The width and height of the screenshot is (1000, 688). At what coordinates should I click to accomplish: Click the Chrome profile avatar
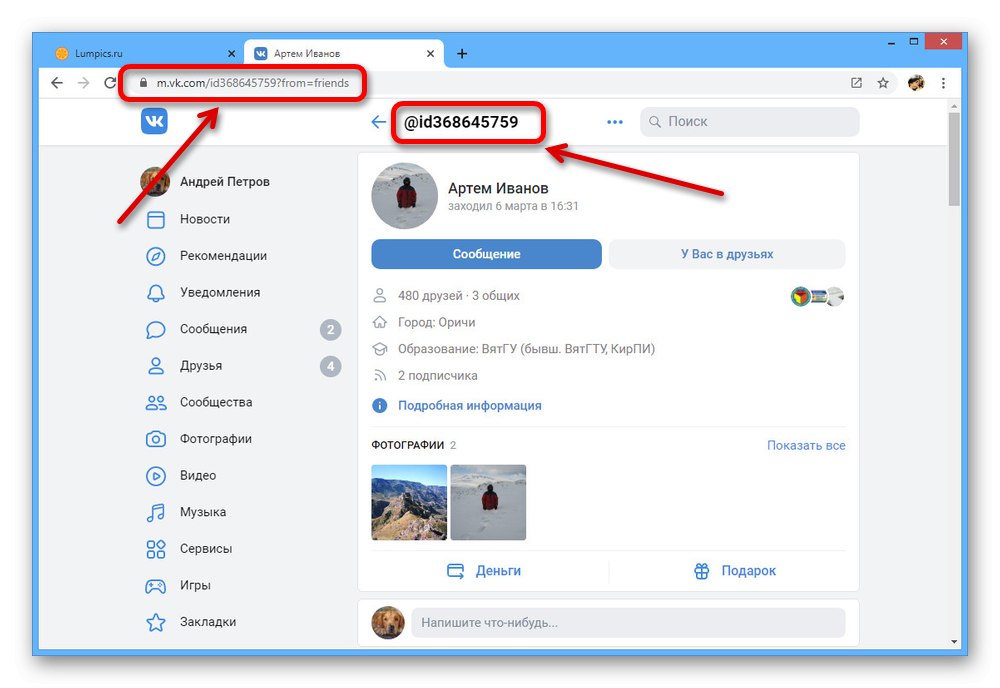click(916, 83)
